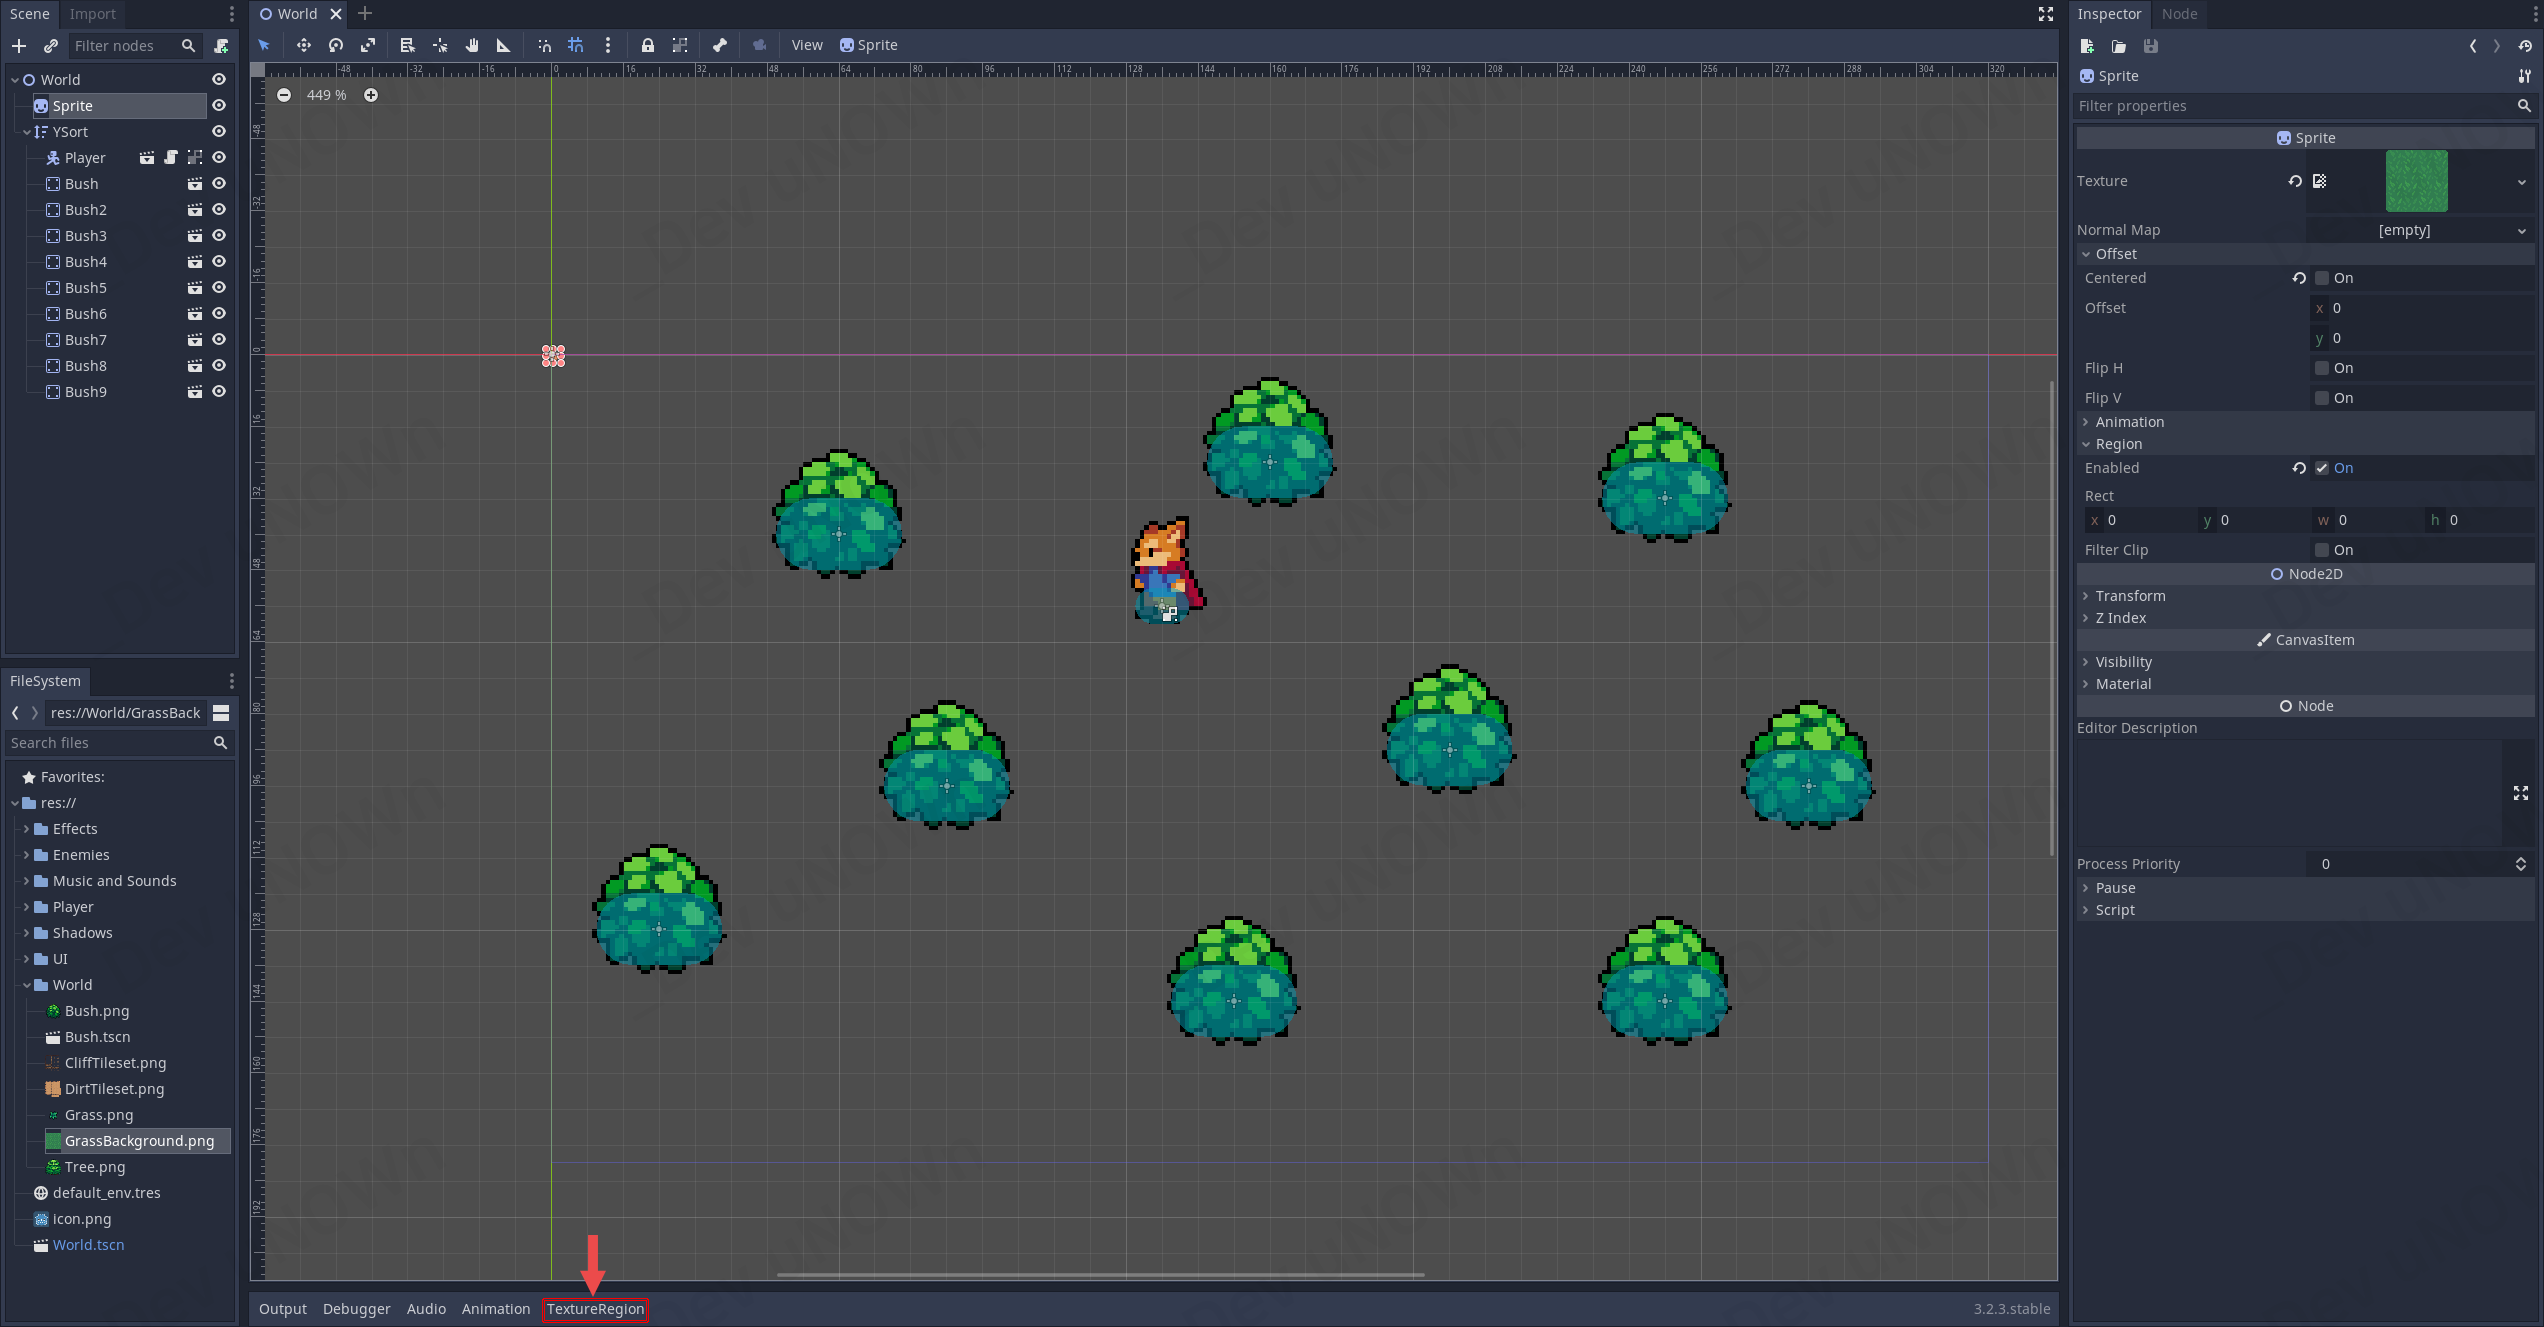This screenshot has height=1327, width=2544.
Task: Disable the Region Enabled checkbox
Action: 2322,468
